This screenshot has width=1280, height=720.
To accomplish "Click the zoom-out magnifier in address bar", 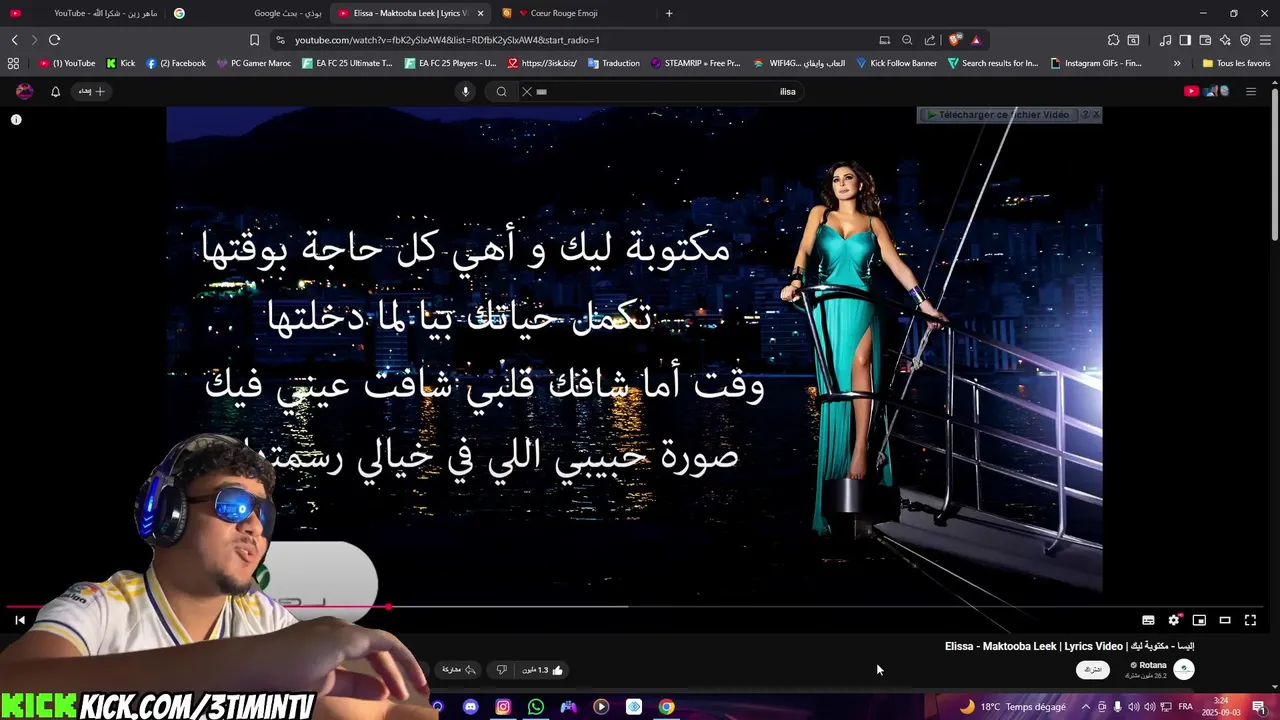I will coord(907,40).
